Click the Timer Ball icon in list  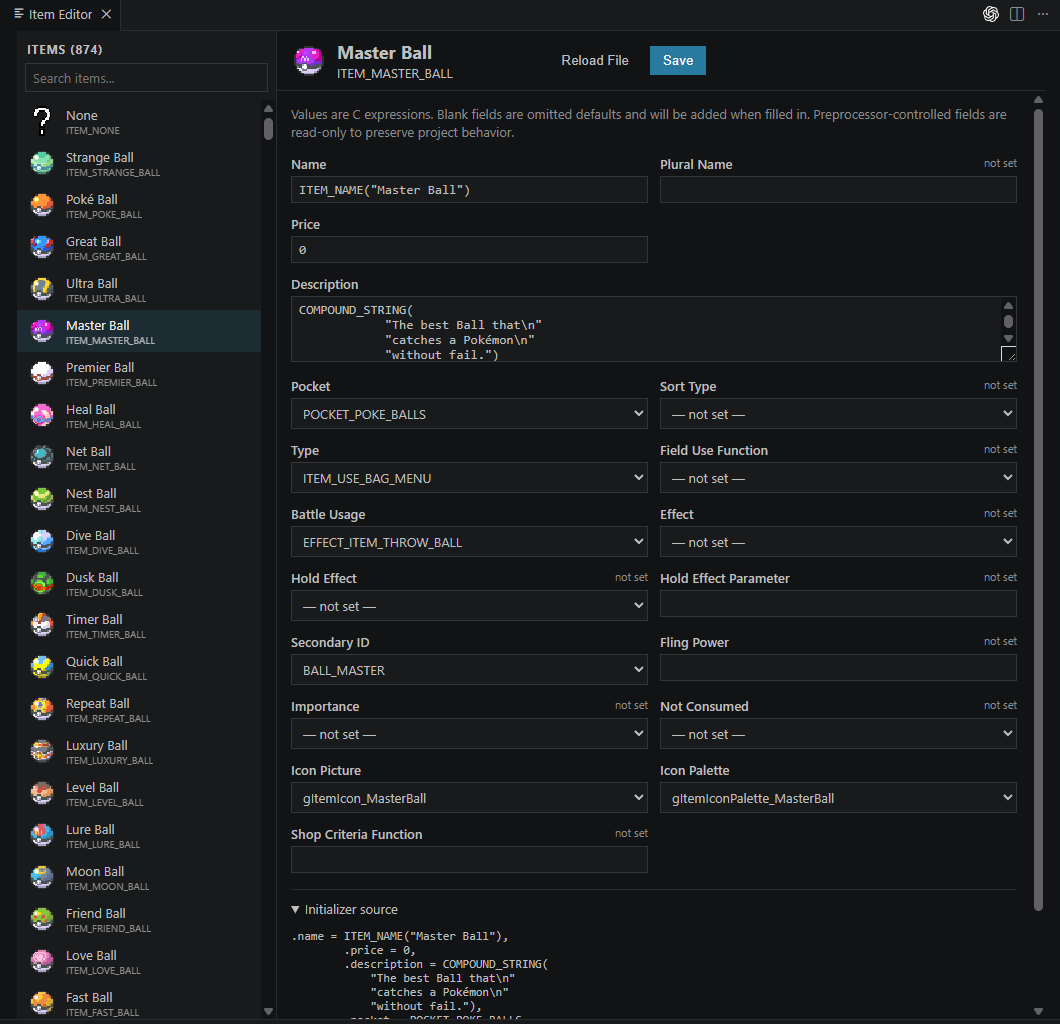coord(42,625)
